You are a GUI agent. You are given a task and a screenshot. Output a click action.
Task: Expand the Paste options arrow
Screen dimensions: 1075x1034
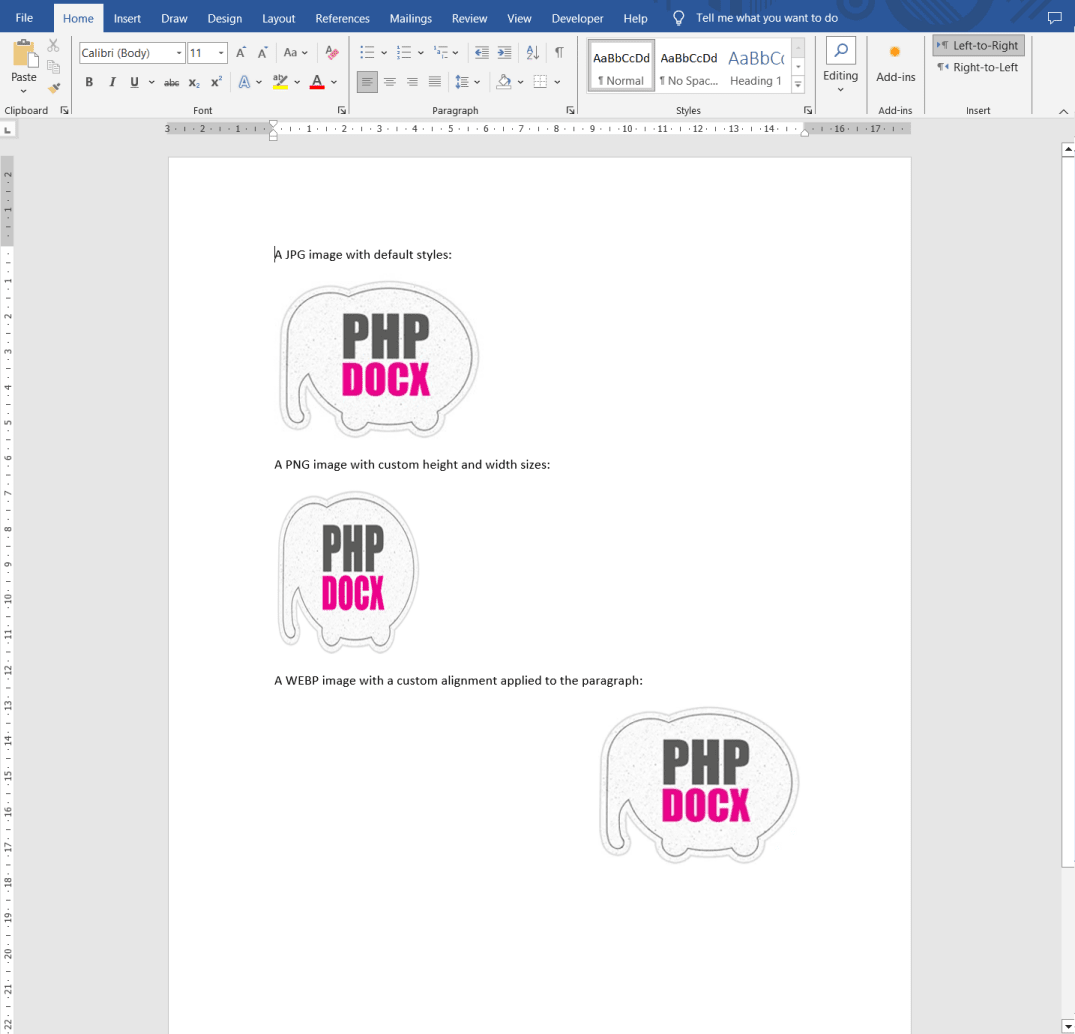coord(24,91)
